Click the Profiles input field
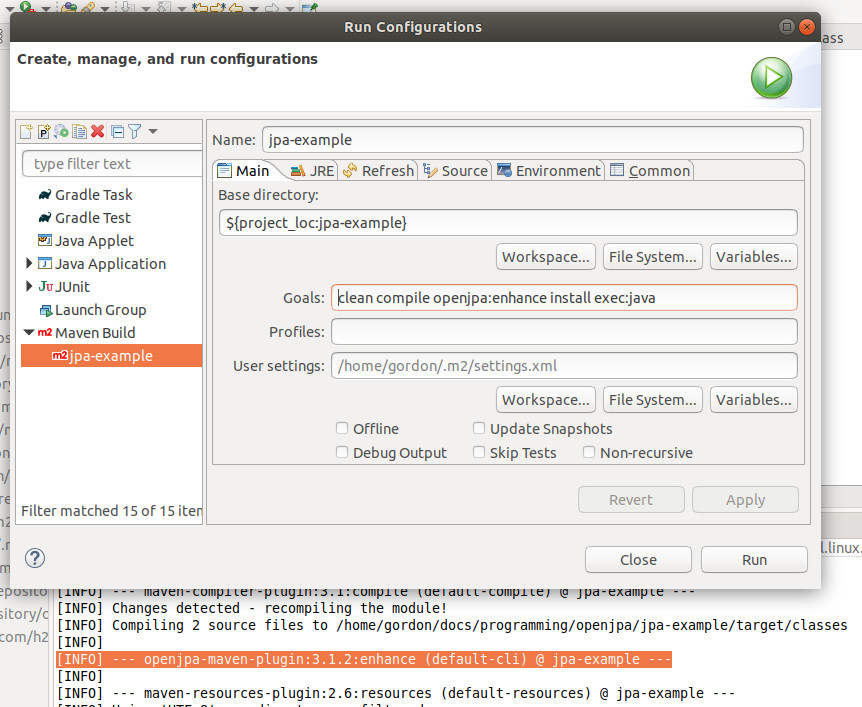The image size is (862, 707). pos(564,332)
